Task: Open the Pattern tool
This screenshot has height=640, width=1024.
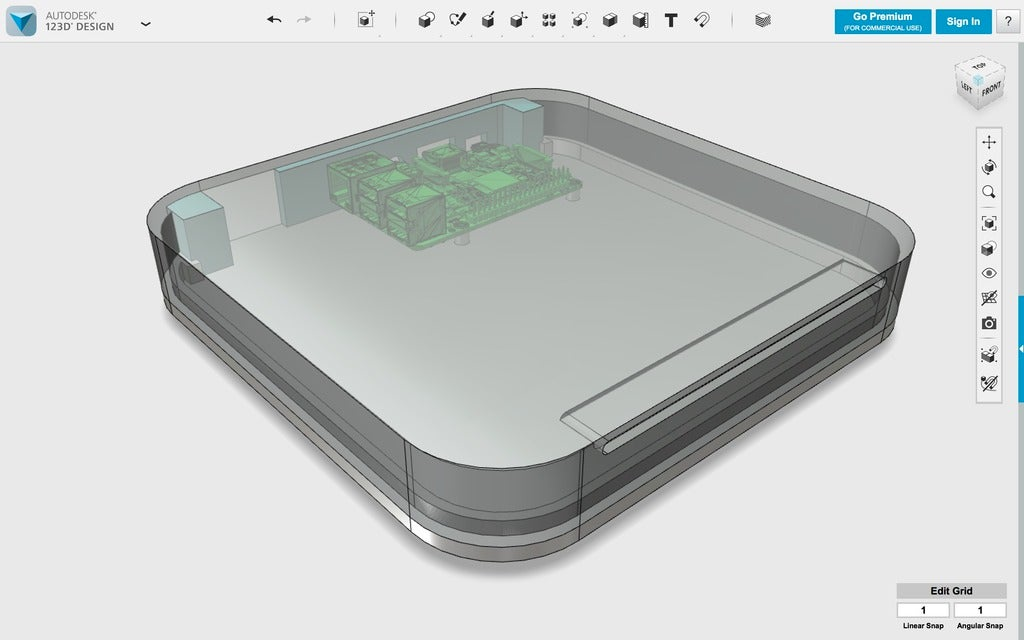Action: (x=549, y=20)
